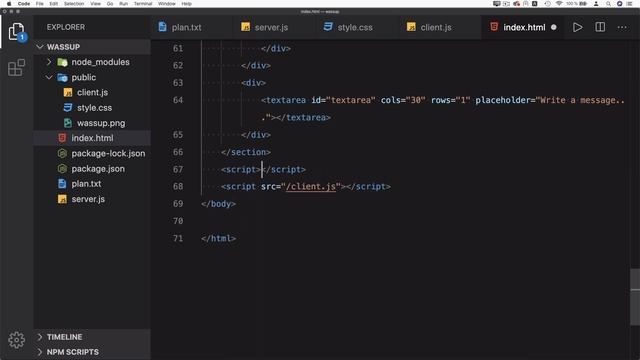Image resolution: width=640 pixels, height=360 pixels.
Task: Click the public folder icon
Action: [x=62, y=77]
